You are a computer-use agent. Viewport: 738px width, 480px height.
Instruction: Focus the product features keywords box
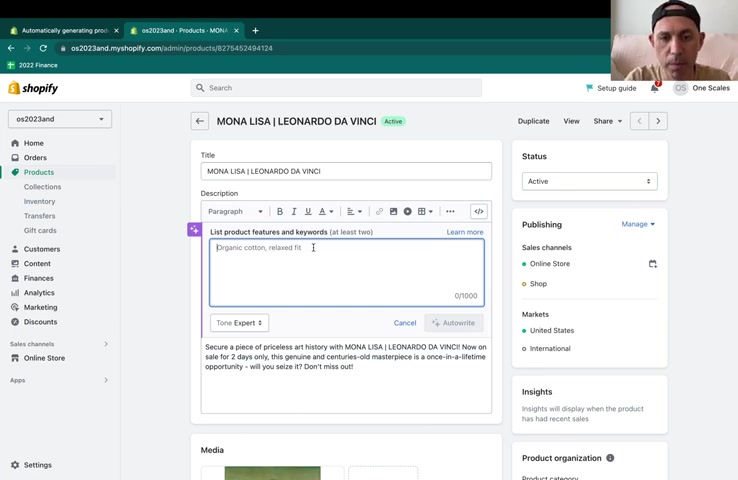[x=347, y=272]
